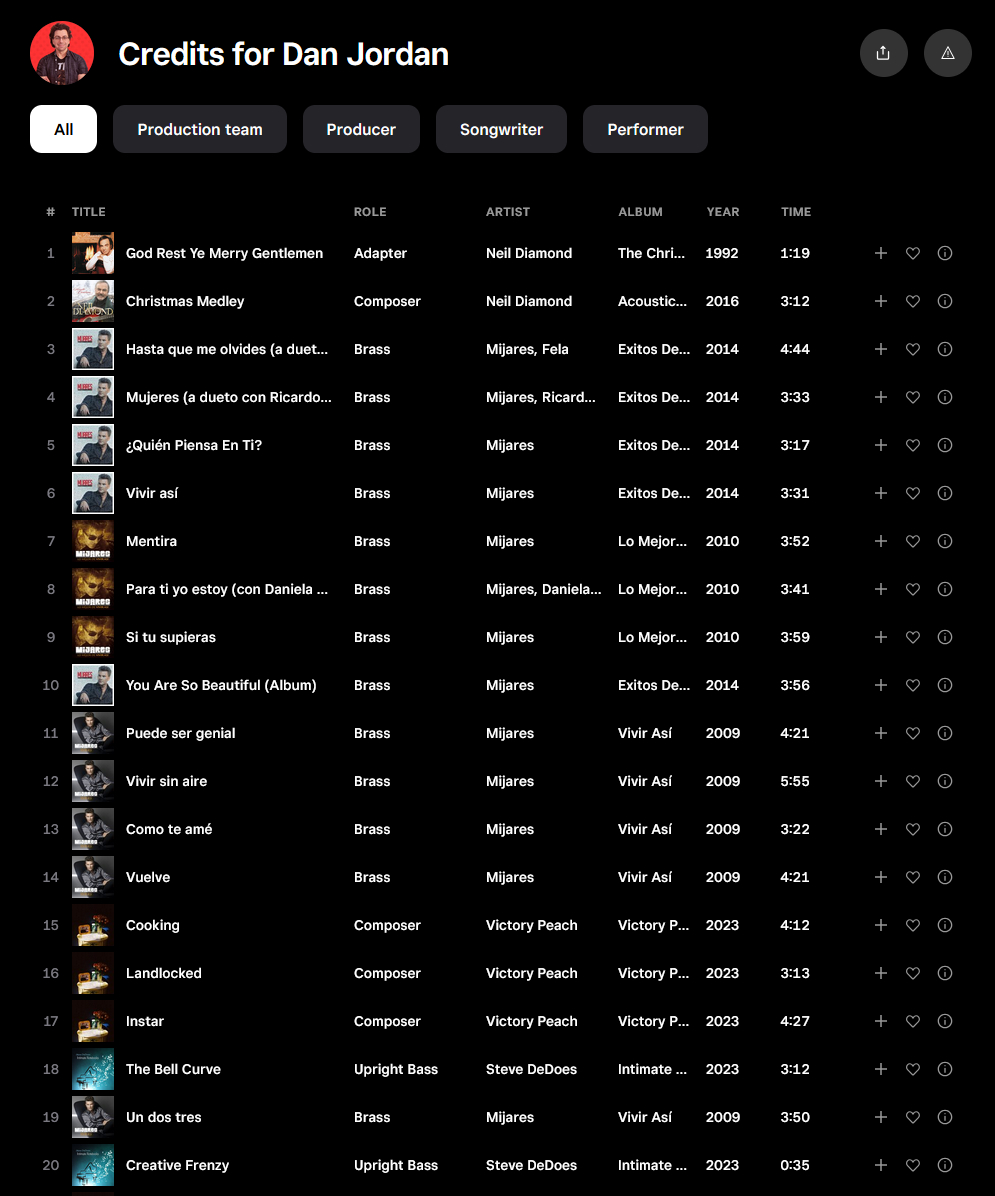Show only Performer credits
This screenshot has width=995, height=1196.
click(x=645, y=129)
